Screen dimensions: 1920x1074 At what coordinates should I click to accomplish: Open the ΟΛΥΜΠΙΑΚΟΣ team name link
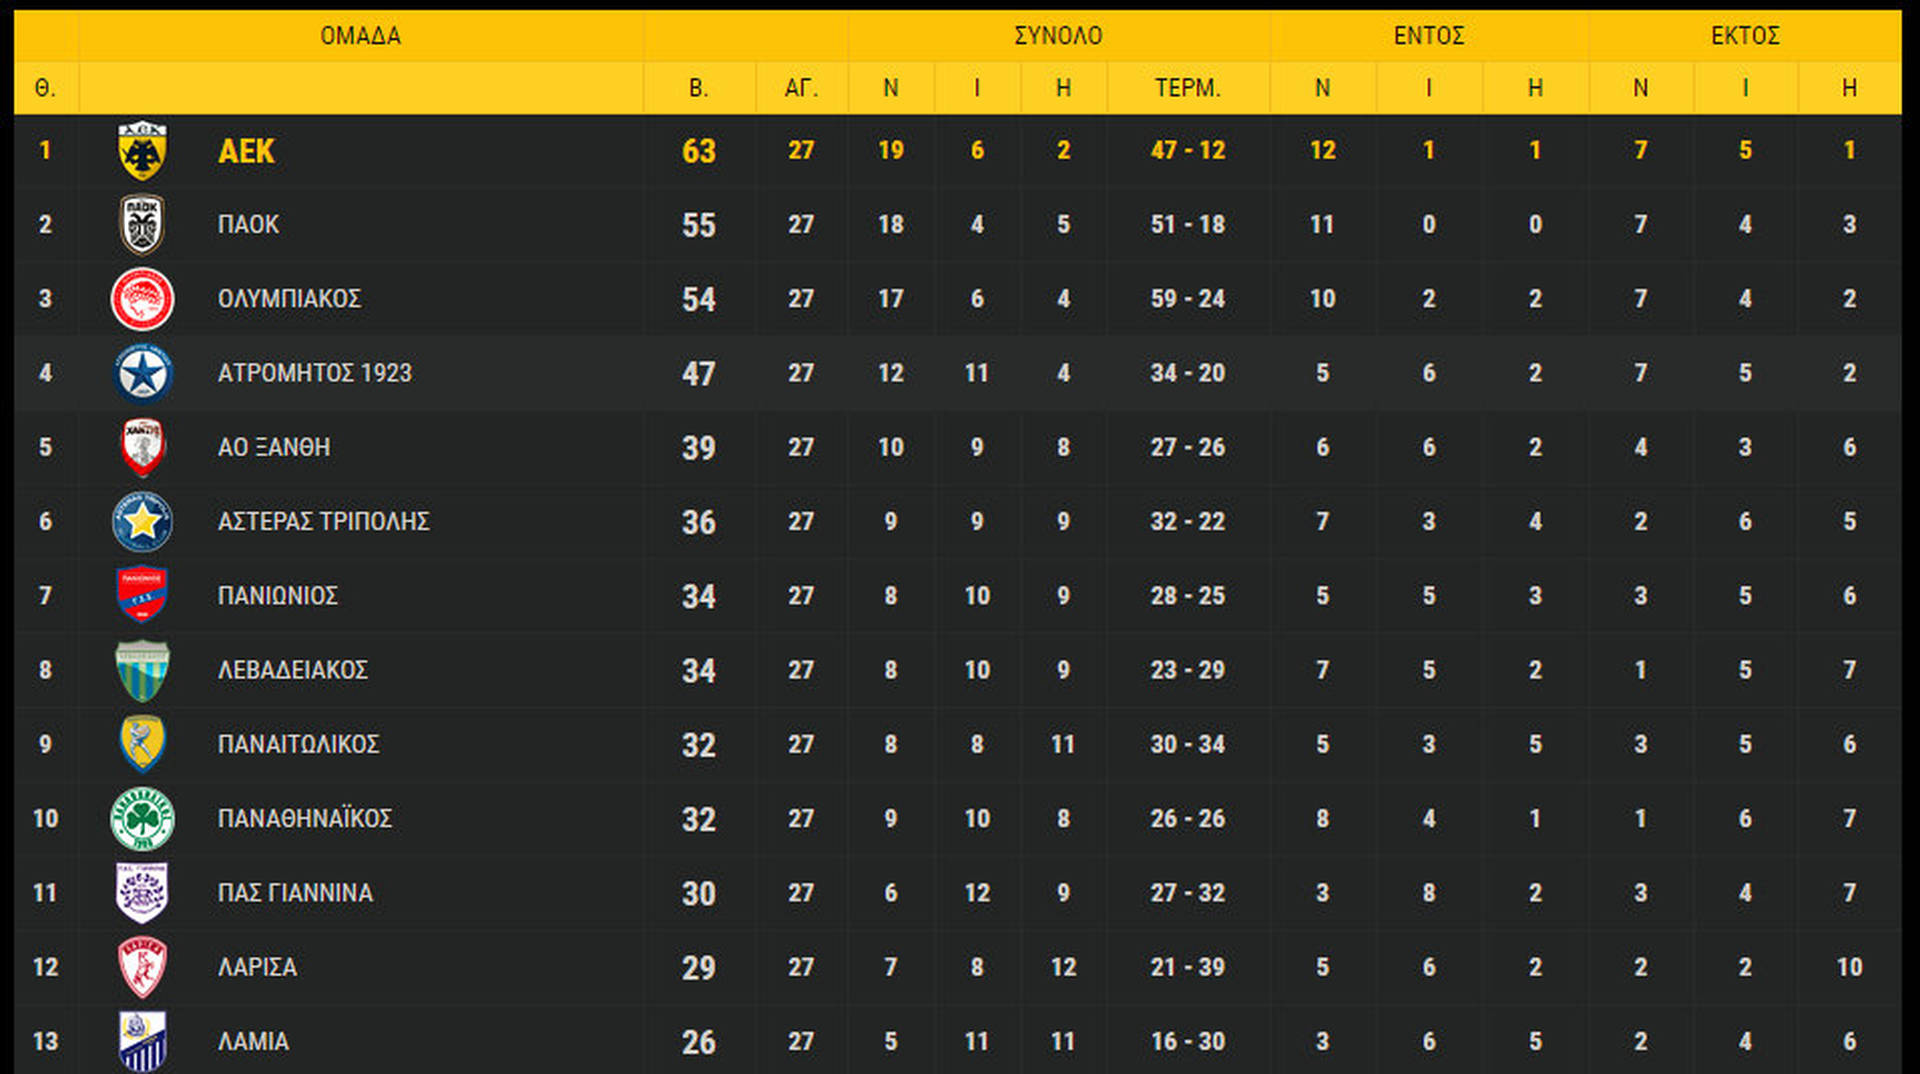[x=289, y=299]
